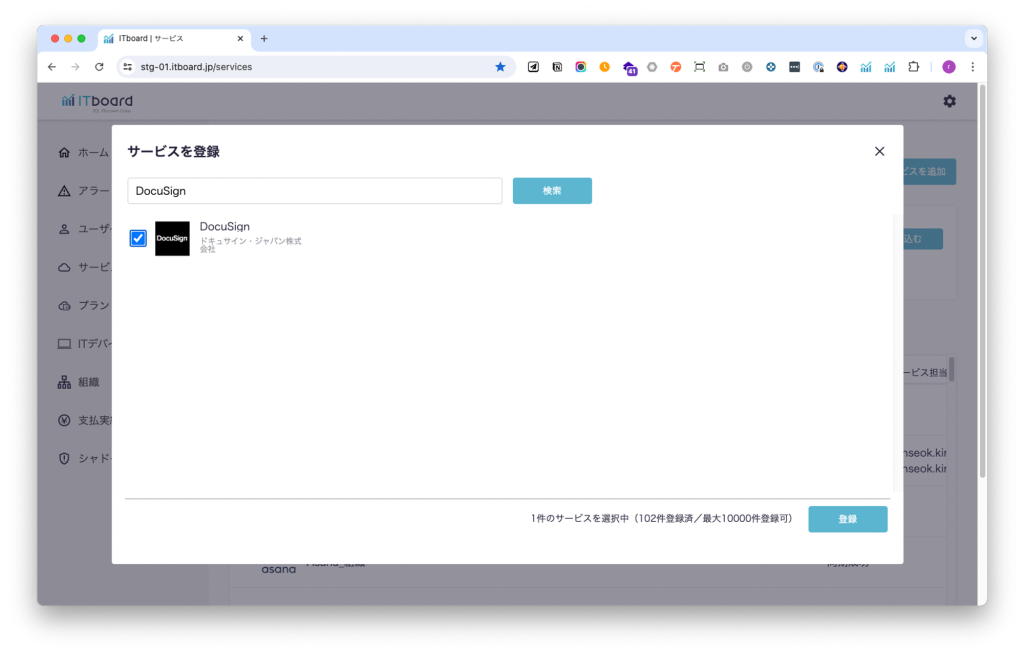Image resolution: width=1024 pixels, height=654 pixels.
Task: Click the organization hierarchy icon 組織
Action: point(65,381)
